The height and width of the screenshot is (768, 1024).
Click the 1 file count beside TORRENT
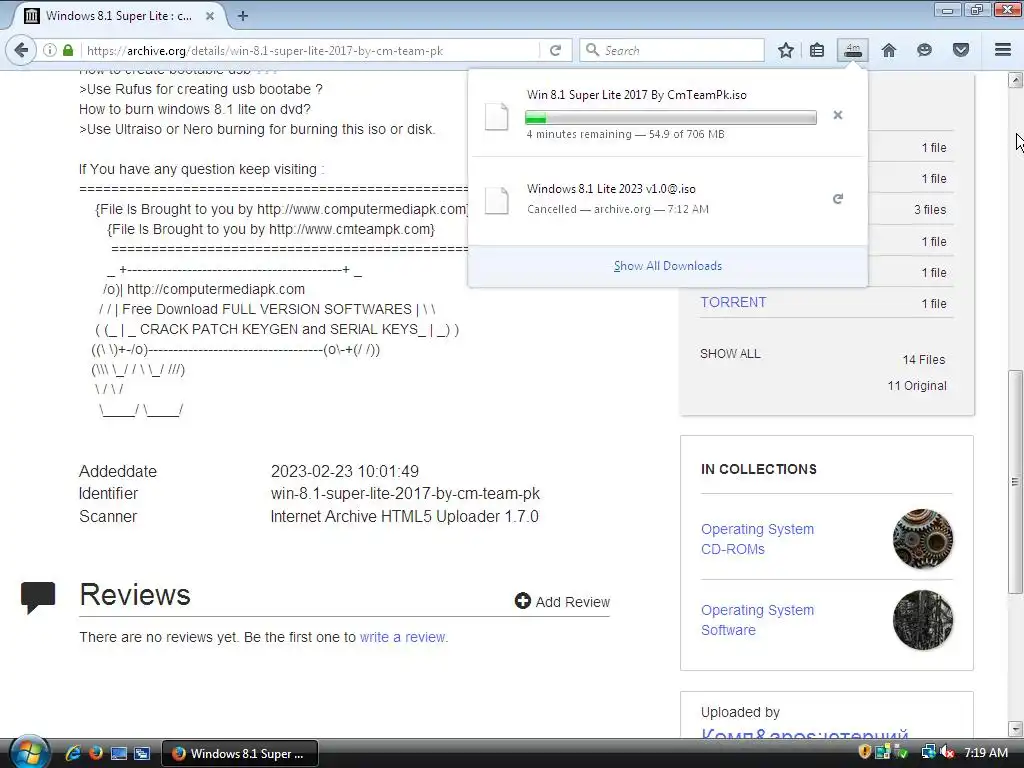pyautogui.click(x=934, y=304)
